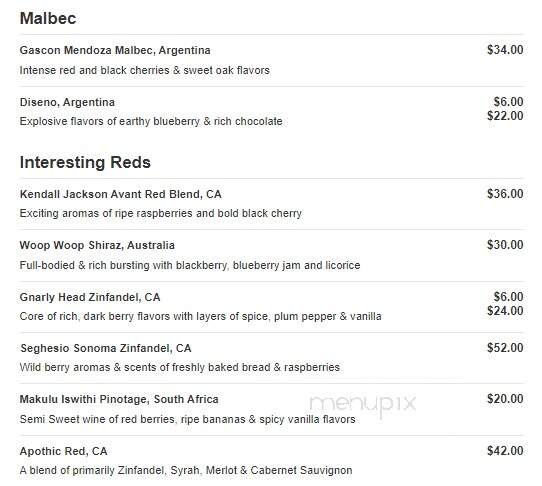Click the $52.00 price for Seghesio

point(505,348)
